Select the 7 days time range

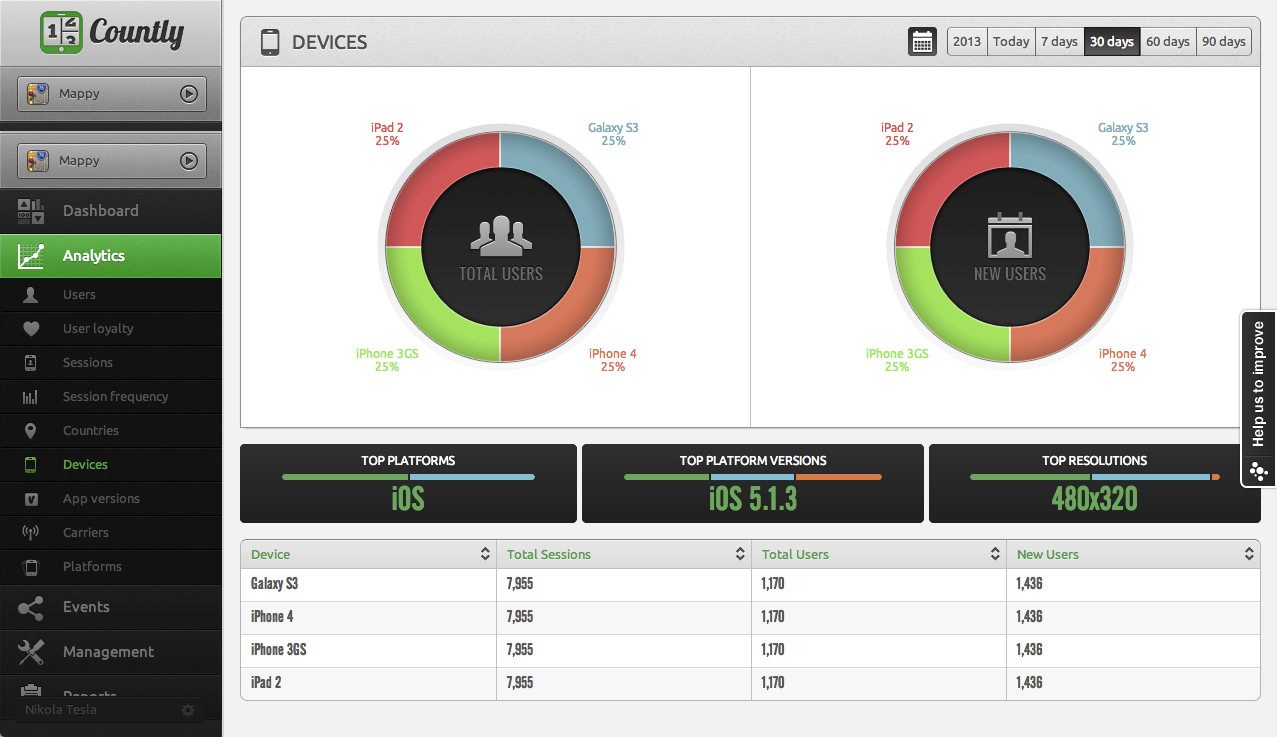point(1059,42)
